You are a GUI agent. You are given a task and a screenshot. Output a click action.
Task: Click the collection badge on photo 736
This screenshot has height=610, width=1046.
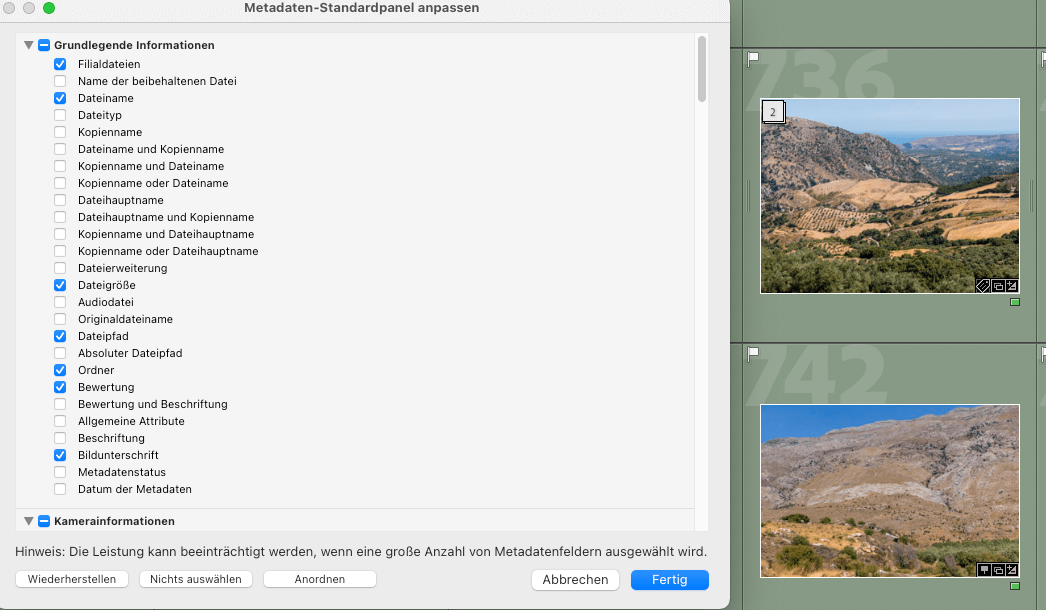[x=998, y=286]
